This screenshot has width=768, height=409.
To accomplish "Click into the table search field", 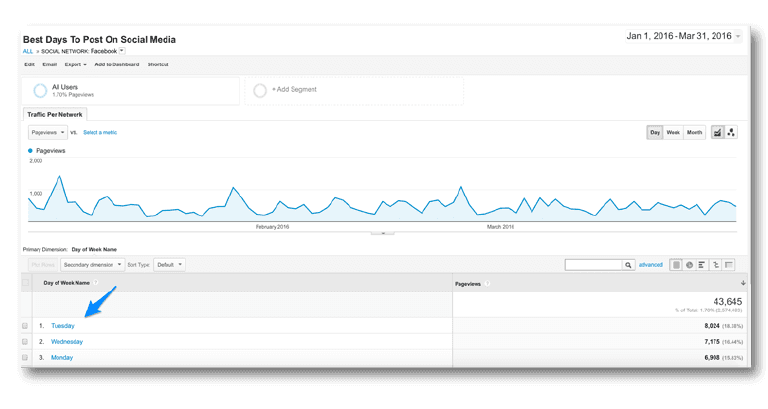I will pyautogui.click(x=593, y=265).
